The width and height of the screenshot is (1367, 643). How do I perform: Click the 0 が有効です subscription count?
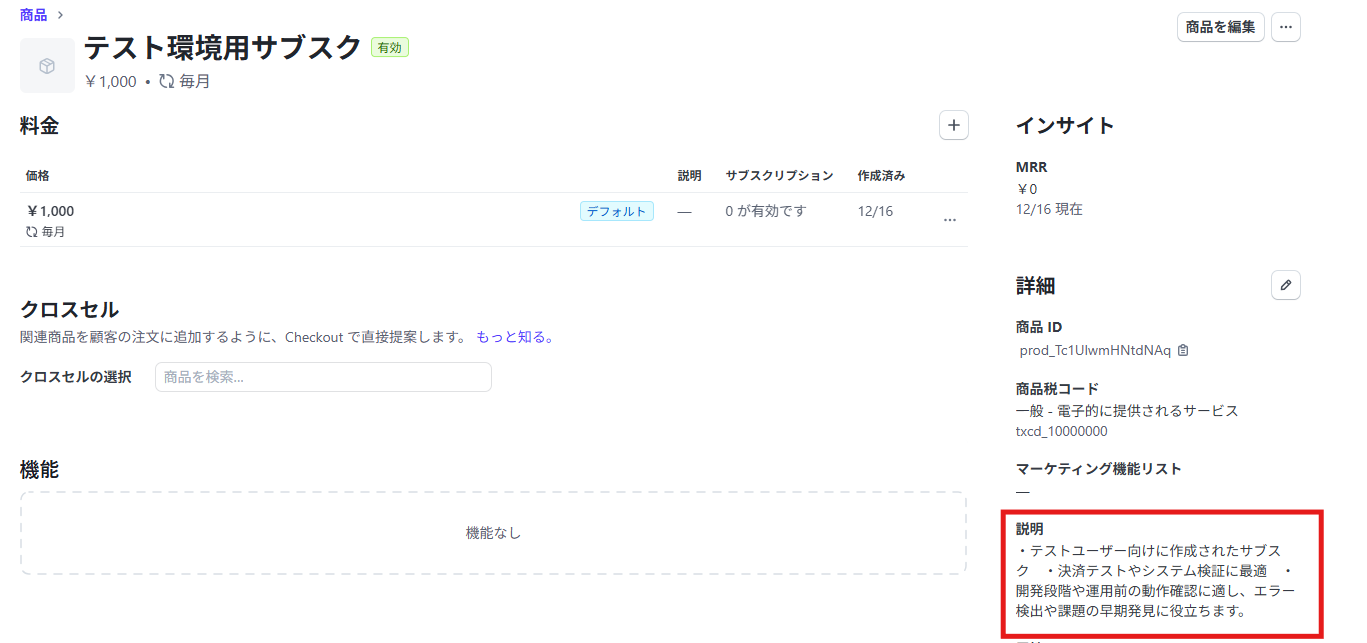point(765,211)
